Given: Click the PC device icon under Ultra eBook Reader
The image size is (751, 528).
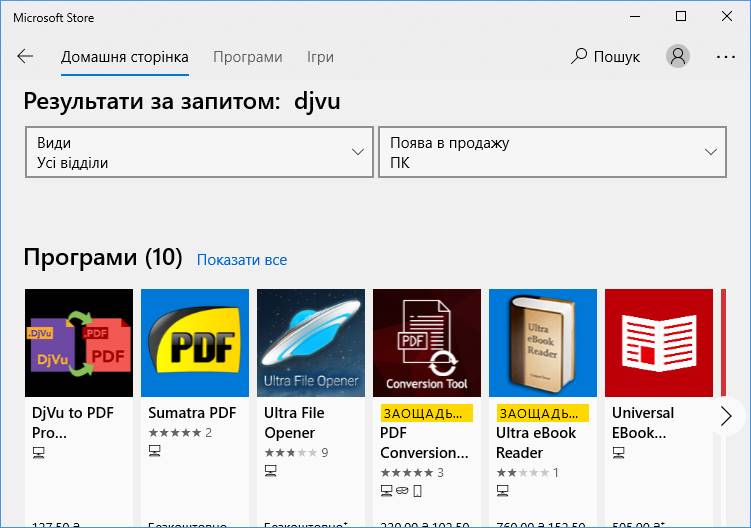Looking at the screenshot, I should pos(502,491).
